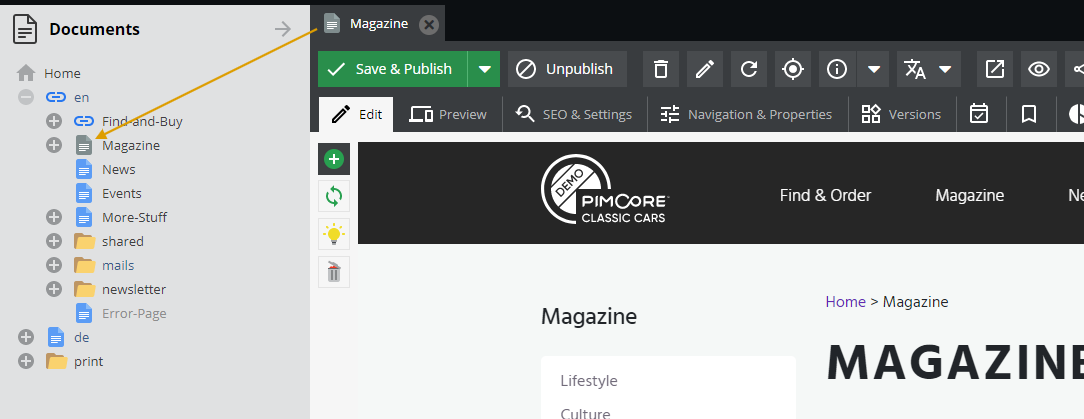Image resolution: width=1084 pixels, height=419 pixels.
Task: Expand the More-Stuff tree node
Action: point(54,217)
